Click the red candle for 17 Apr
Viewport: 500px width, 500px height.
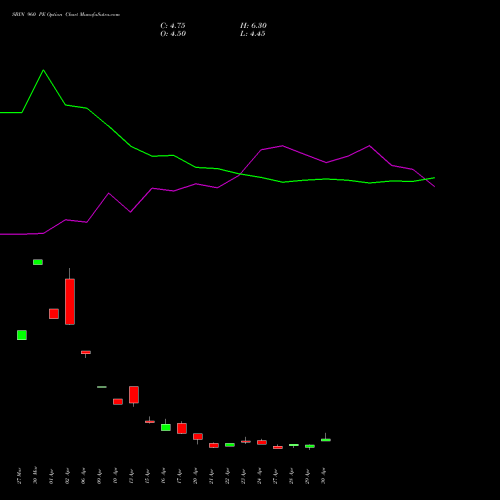coord(182,428)
